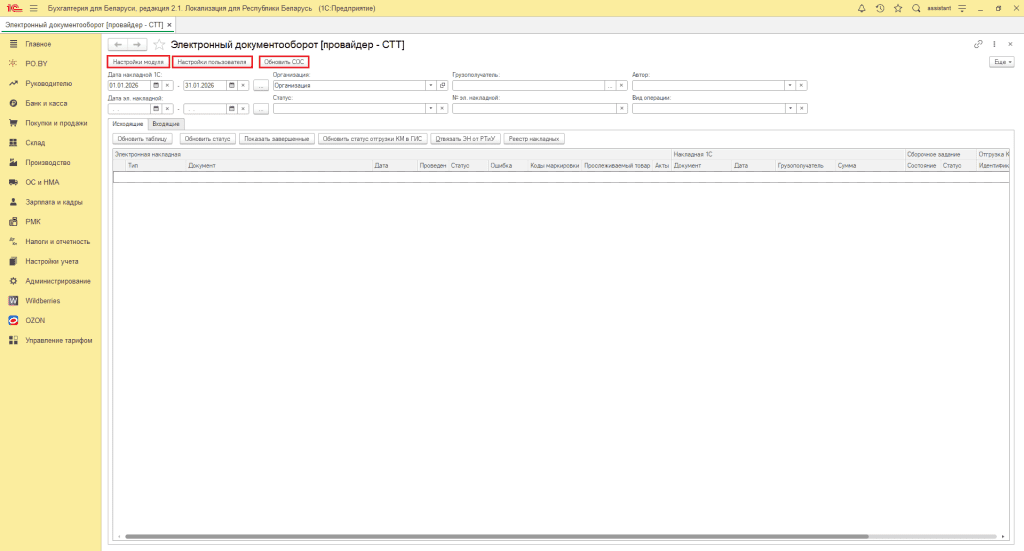Image resolution: width=1024 pixels, height=551 pixels.
Task: Click the Грузополучатель input field
Action: (527, 86)
